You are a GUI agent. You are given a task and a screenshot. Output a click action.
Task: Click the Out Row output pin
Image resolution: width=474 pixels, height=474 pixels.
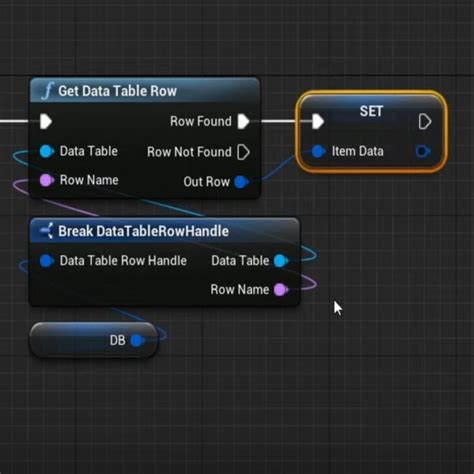coord(241,182)
